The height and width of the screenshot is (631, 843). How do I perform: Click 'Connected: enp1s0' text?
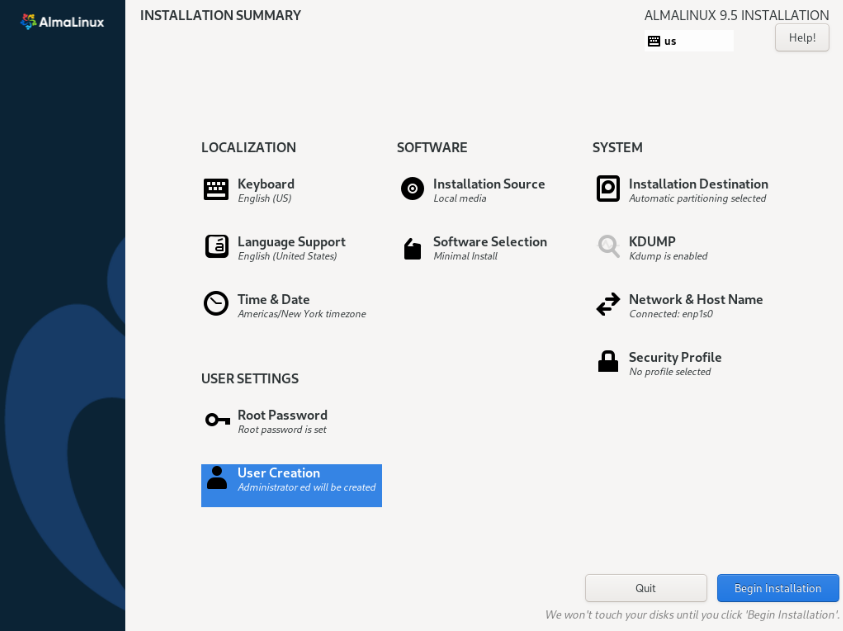pos(671,314)
